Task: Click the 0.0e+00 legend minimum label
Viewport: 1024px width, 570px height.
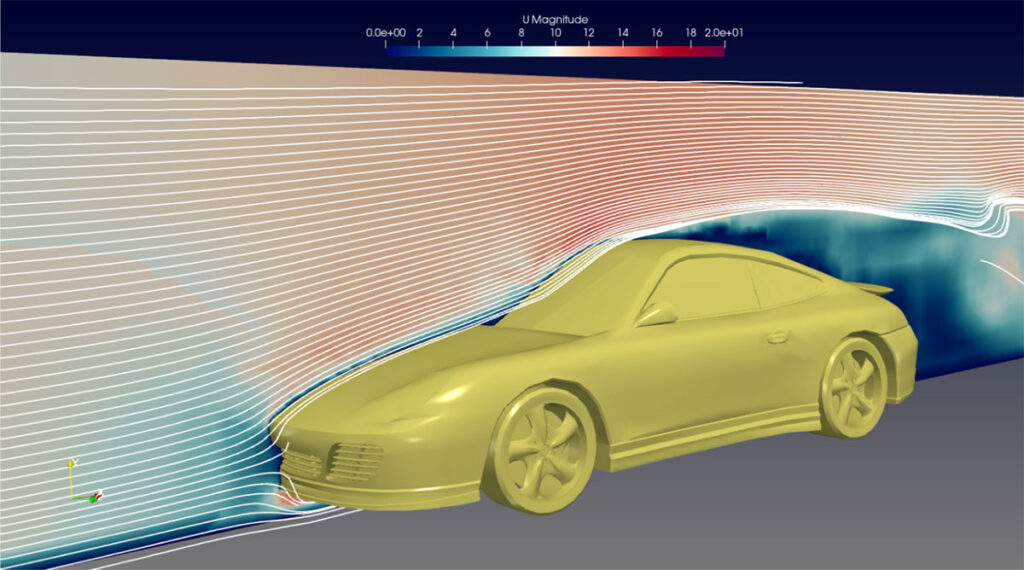Action: pos(385,33)
